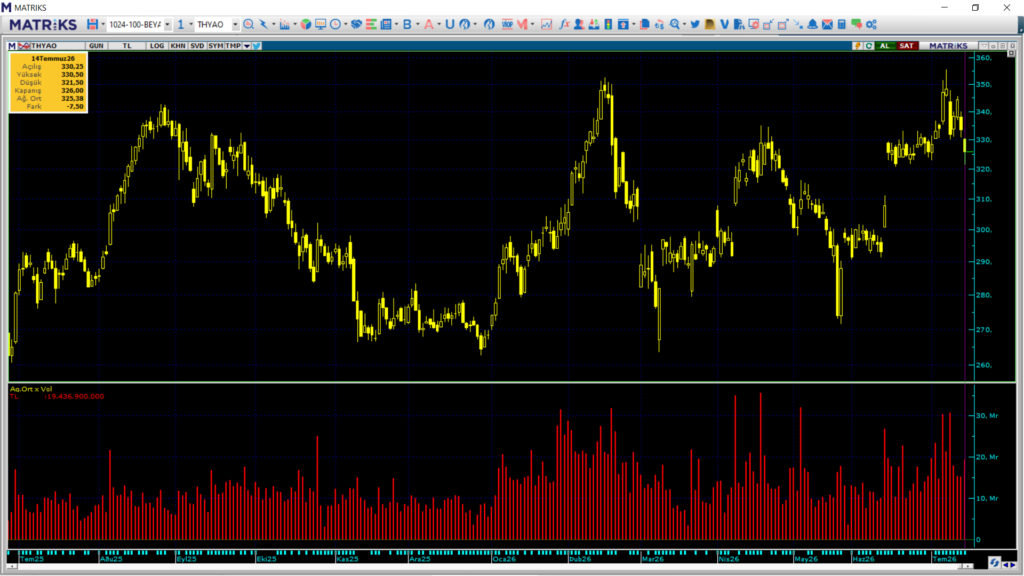Open the calculator tool icon
Viewport: 1024px width, 576px height.
pyautogui.click(x=842, y=24)
